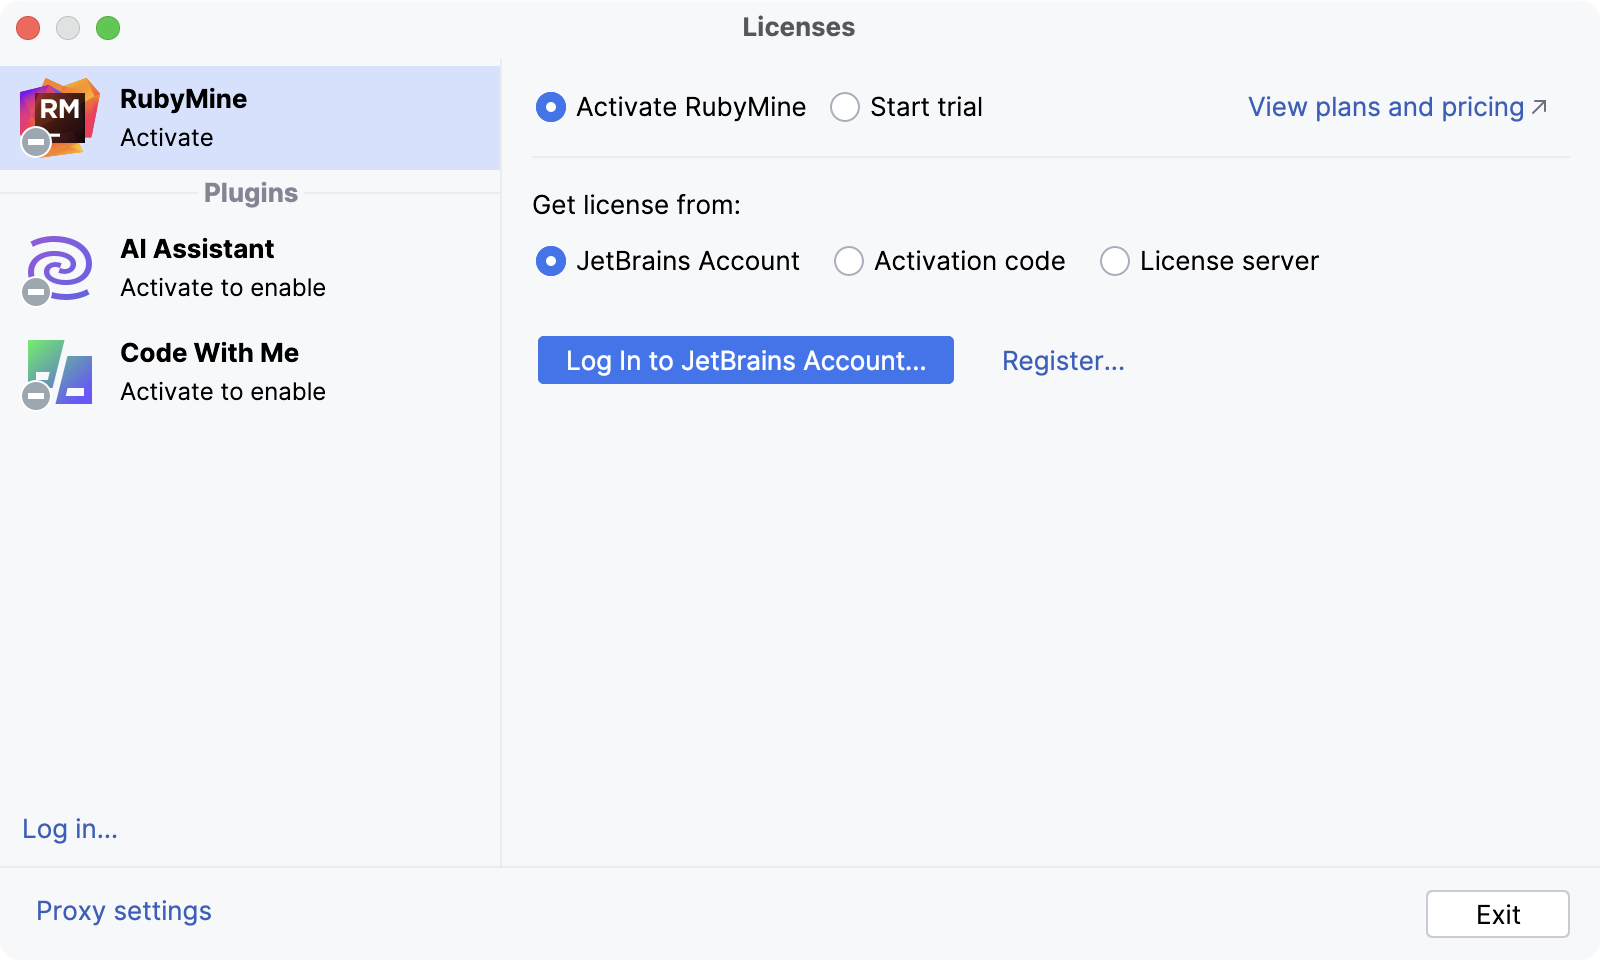The height and width of the screenshot is (960, 1600).
Task: Choose License server as license source
Action: pyautogui.click(x=1115, y=261)
